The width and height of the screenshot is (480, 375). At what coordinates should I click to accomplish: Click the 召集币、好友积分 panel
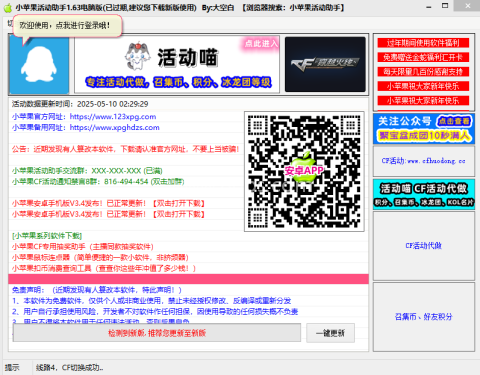coord(424,317)
